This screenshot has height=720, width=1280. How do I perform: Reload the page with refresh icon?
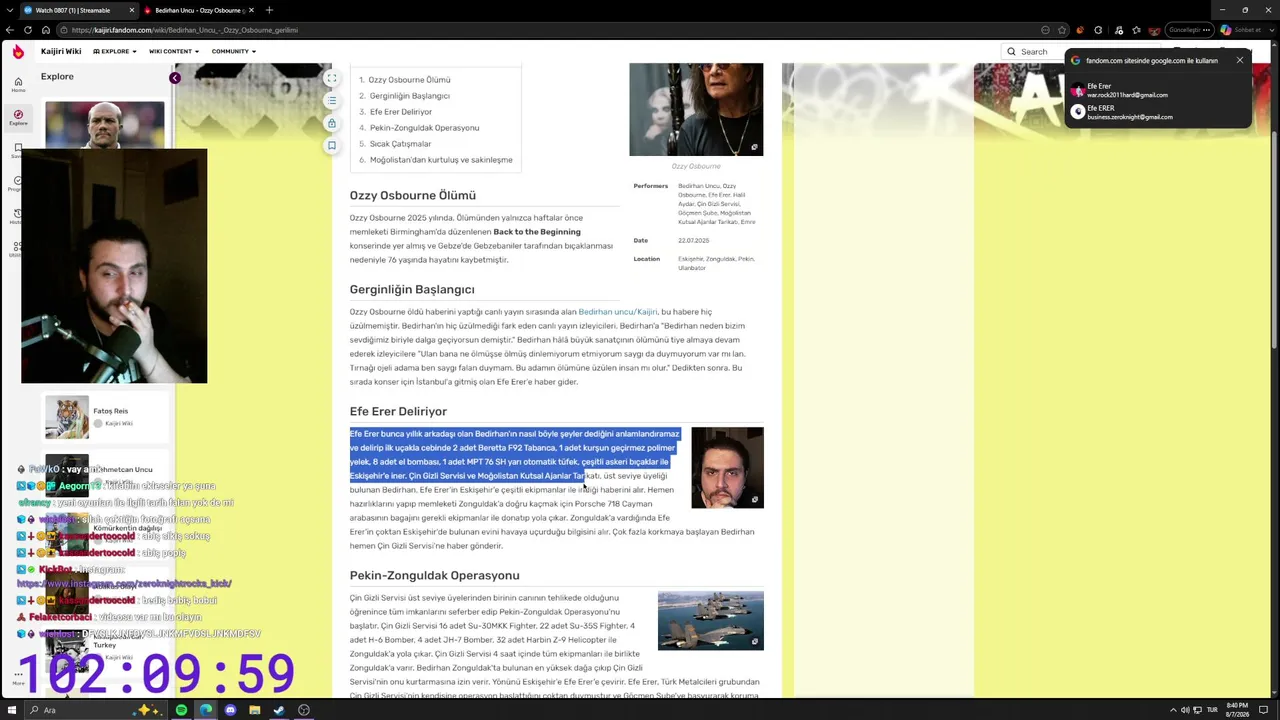[28, 30]
